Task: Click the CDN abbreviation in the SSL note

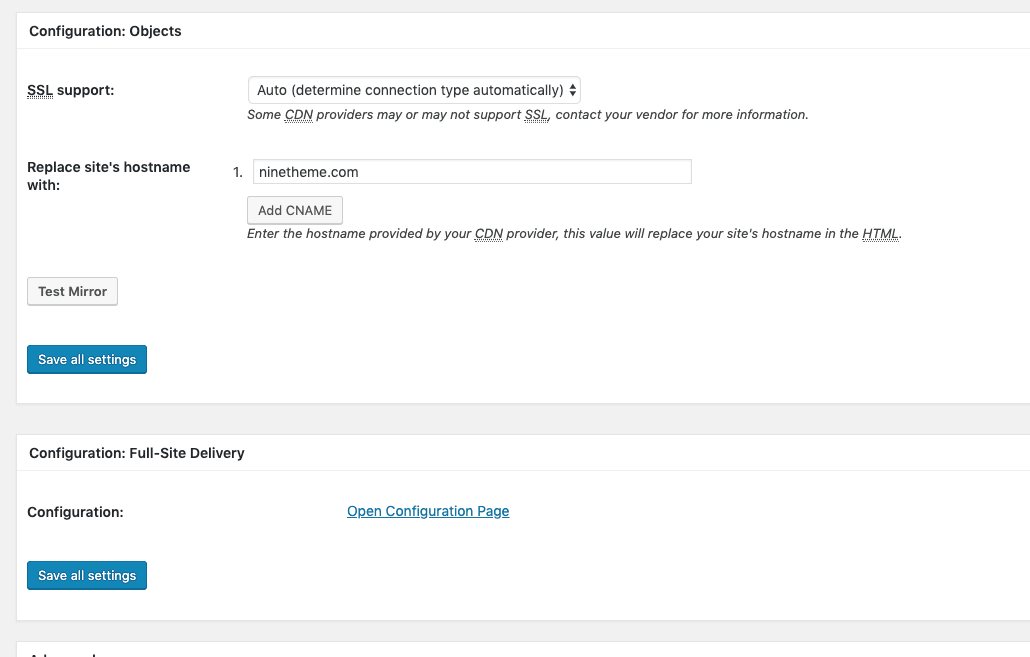Action: 298,115
